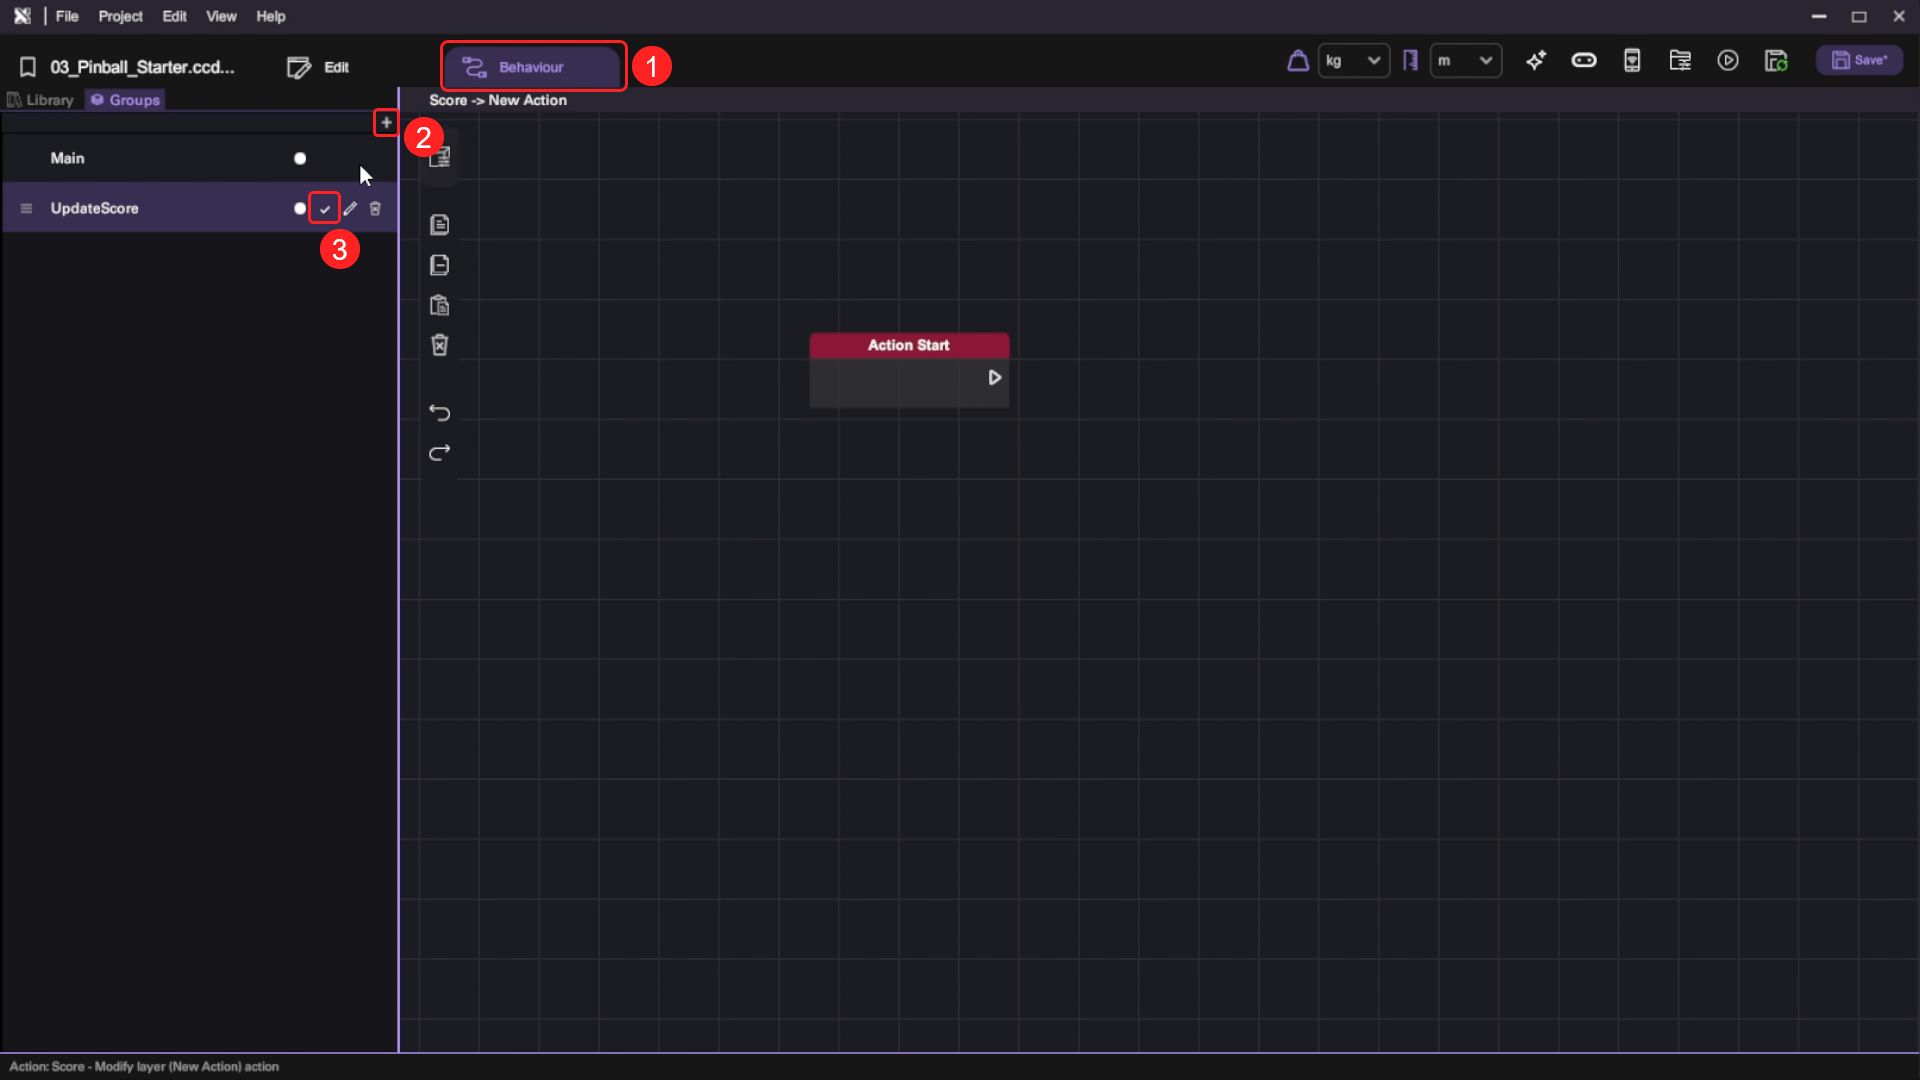Click the mobile device preview icon

point(1632,61)
